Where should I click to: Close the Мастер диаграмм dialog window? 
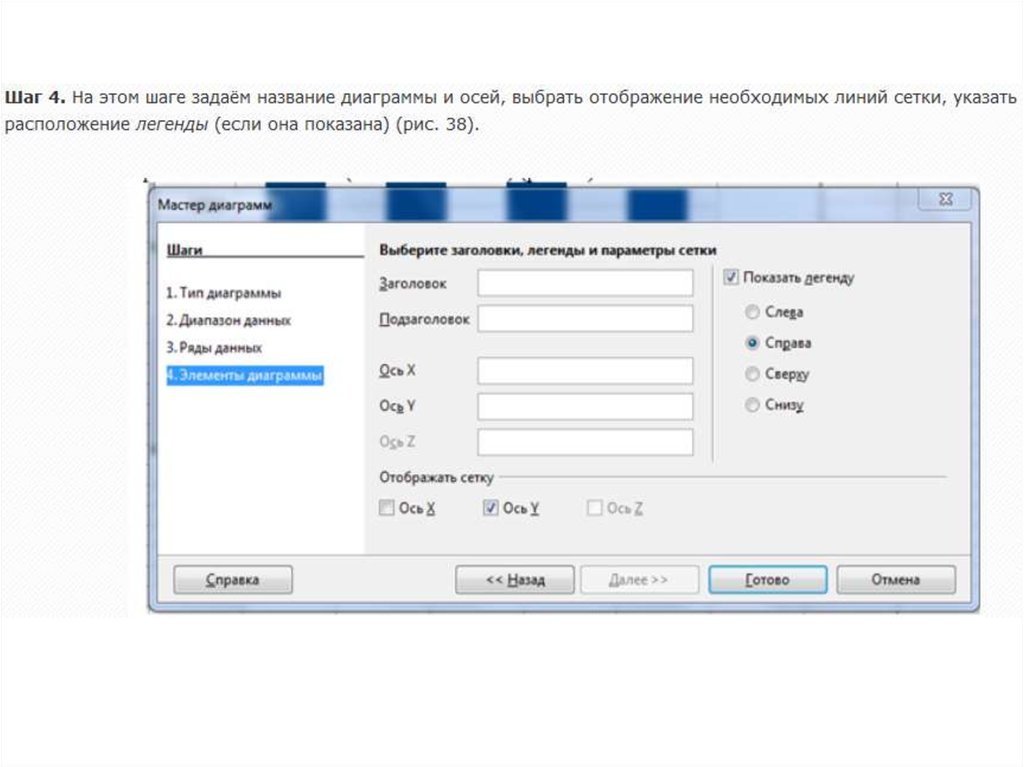944,201
